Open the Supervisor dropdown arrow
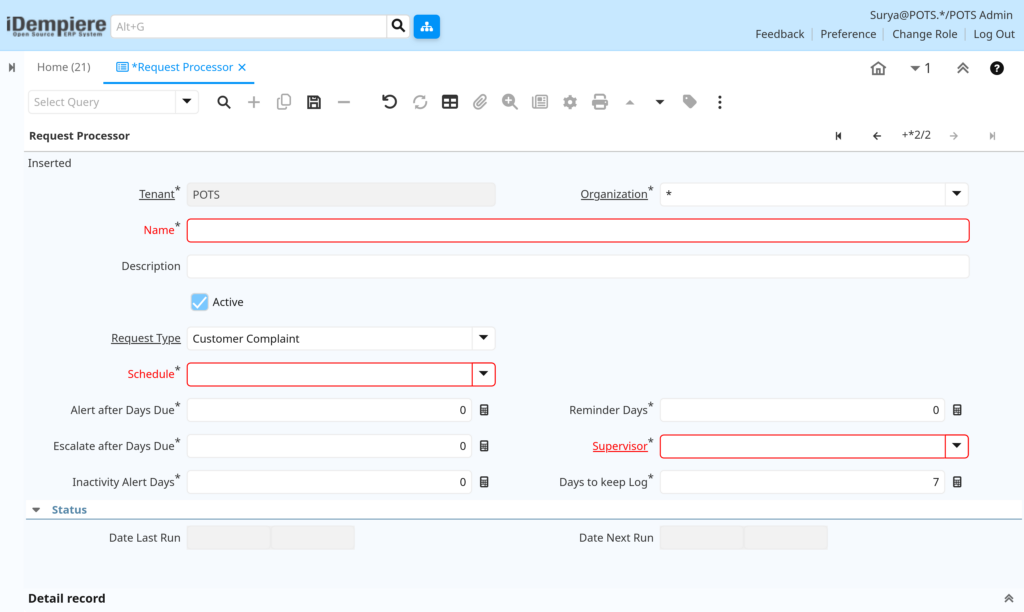 (956, 446)
